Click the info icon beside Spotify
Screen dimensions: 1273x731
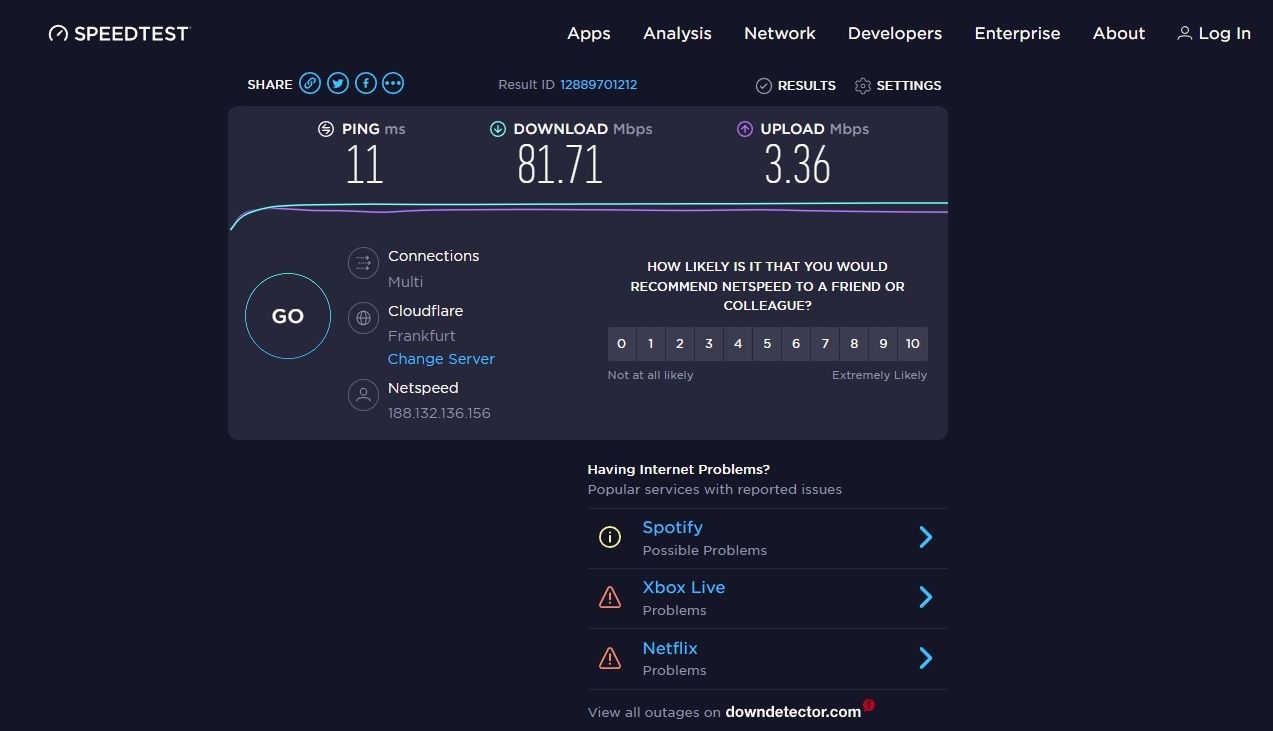tap(610, 537)
